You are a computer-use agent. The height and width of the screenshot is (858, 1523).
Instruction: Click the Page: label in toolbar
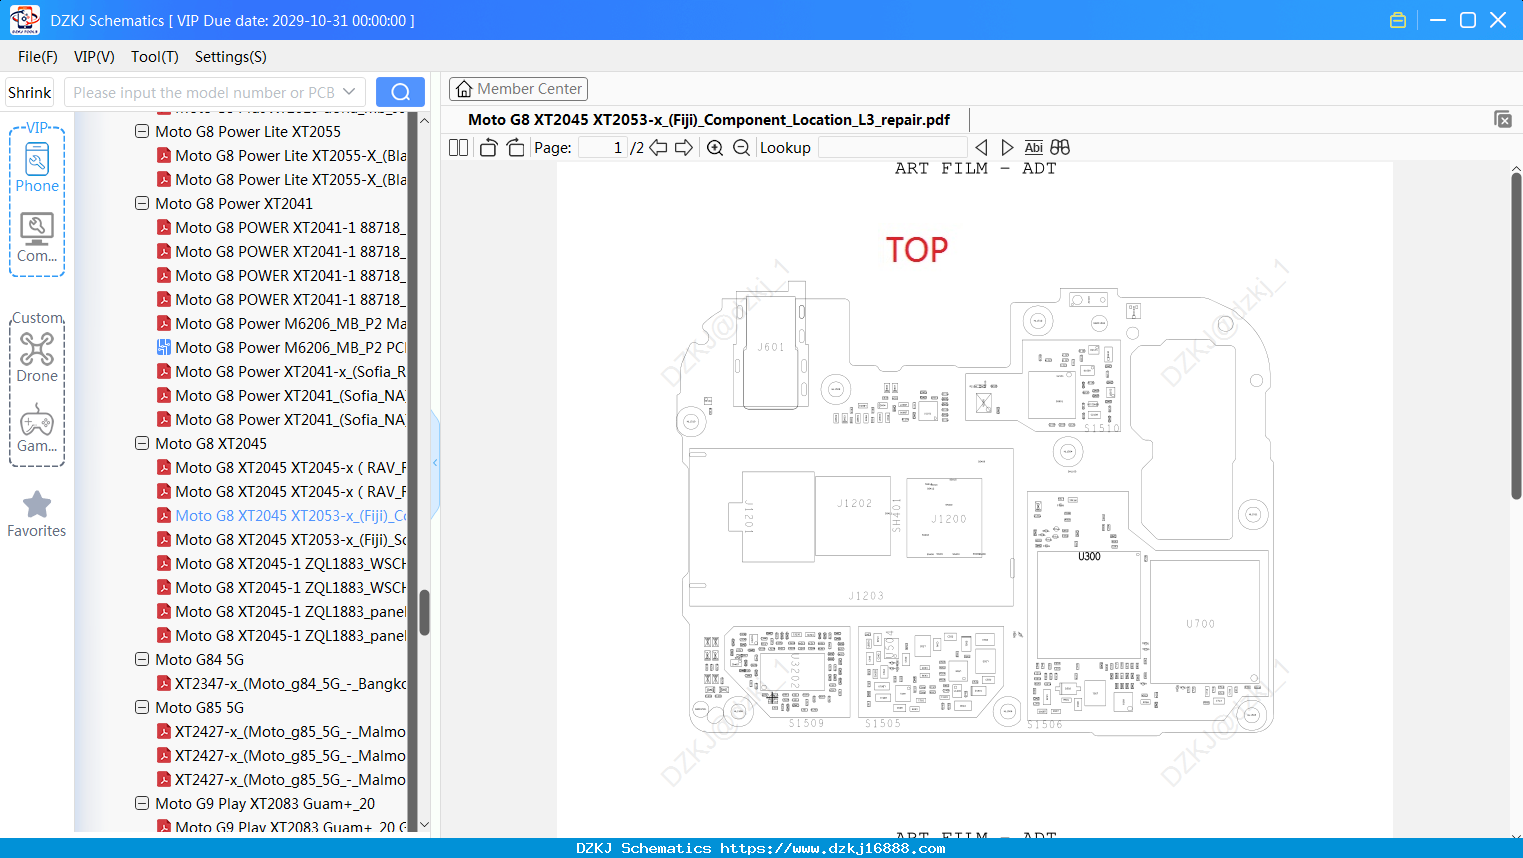[553, 148]
